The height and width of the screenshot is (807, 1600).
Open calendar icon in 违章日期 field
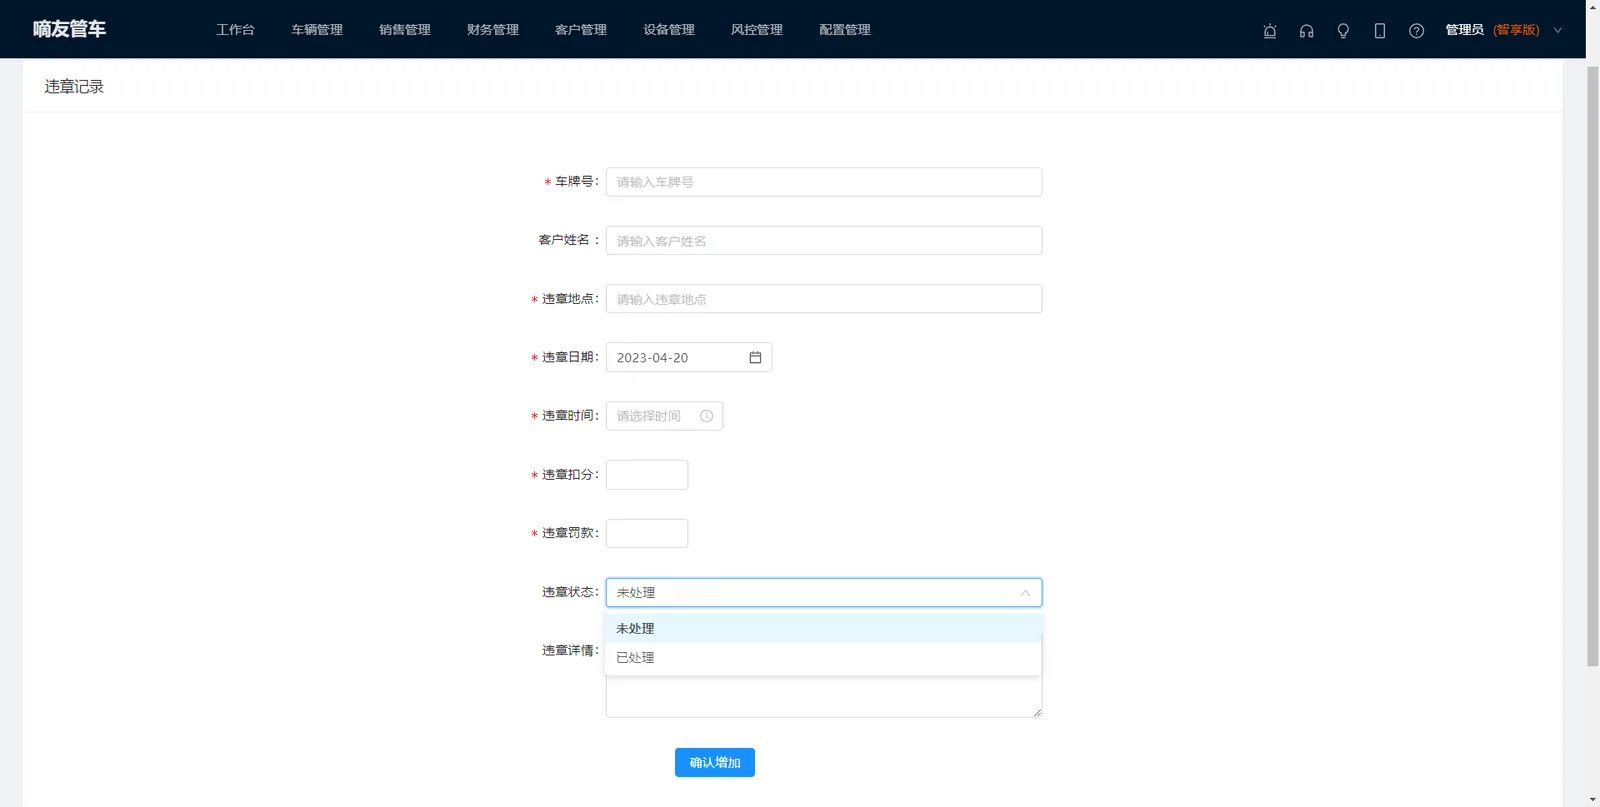tap(755, 357)
